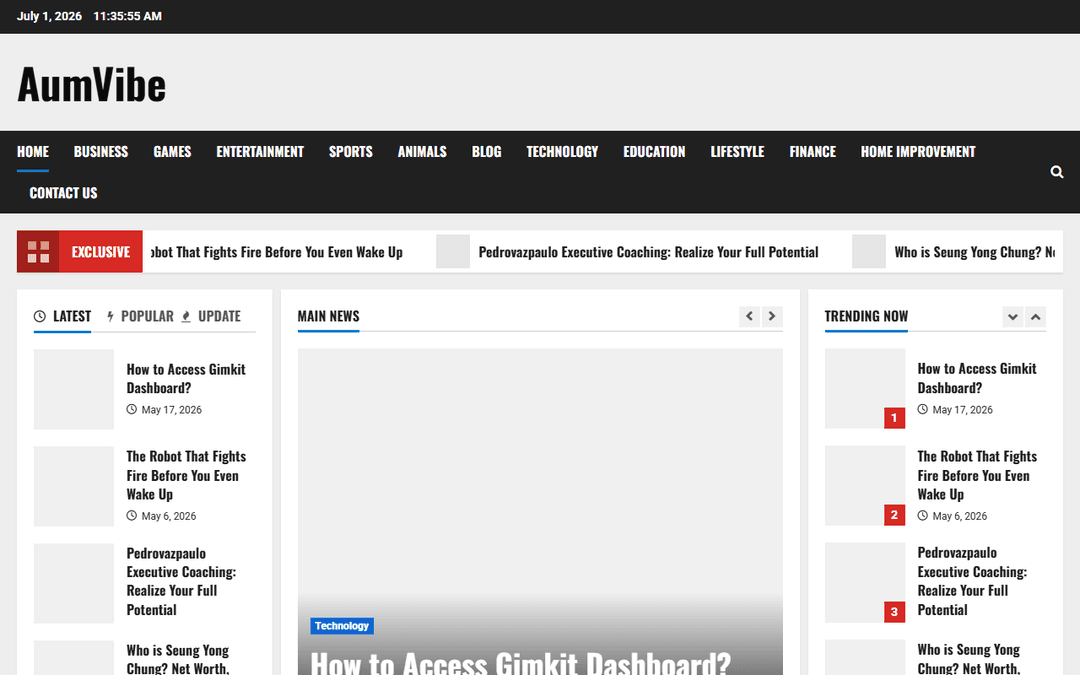Open the Lifestyle menu item
This screenshot has width=1080, height=675.
[737, 152]
